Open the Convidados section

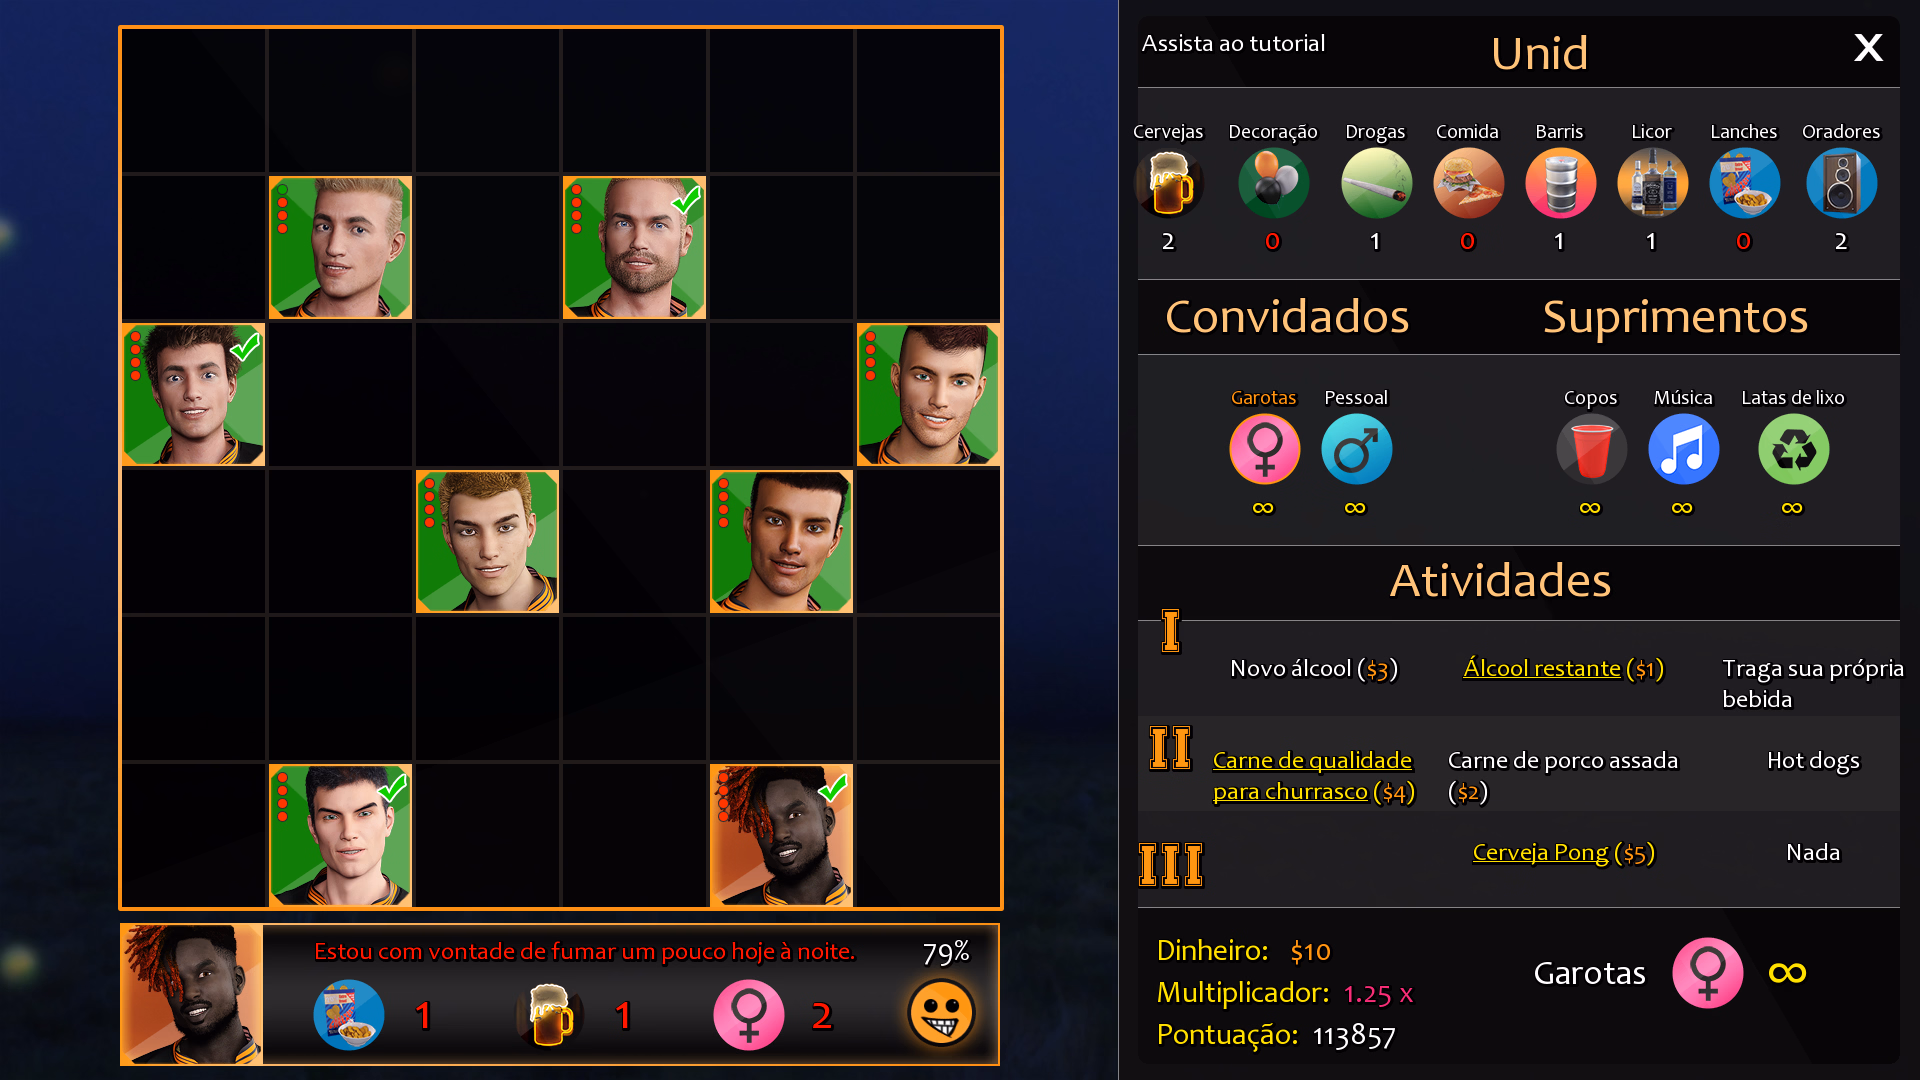coord(1287,317)
